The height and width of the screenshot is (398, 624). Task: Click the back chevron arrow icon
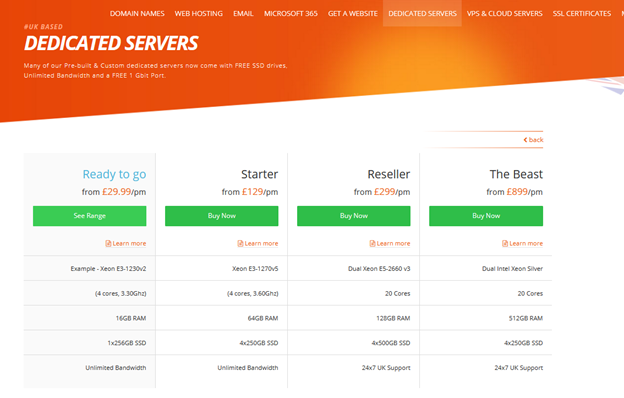pyautogui.click(x=525, y=140)
